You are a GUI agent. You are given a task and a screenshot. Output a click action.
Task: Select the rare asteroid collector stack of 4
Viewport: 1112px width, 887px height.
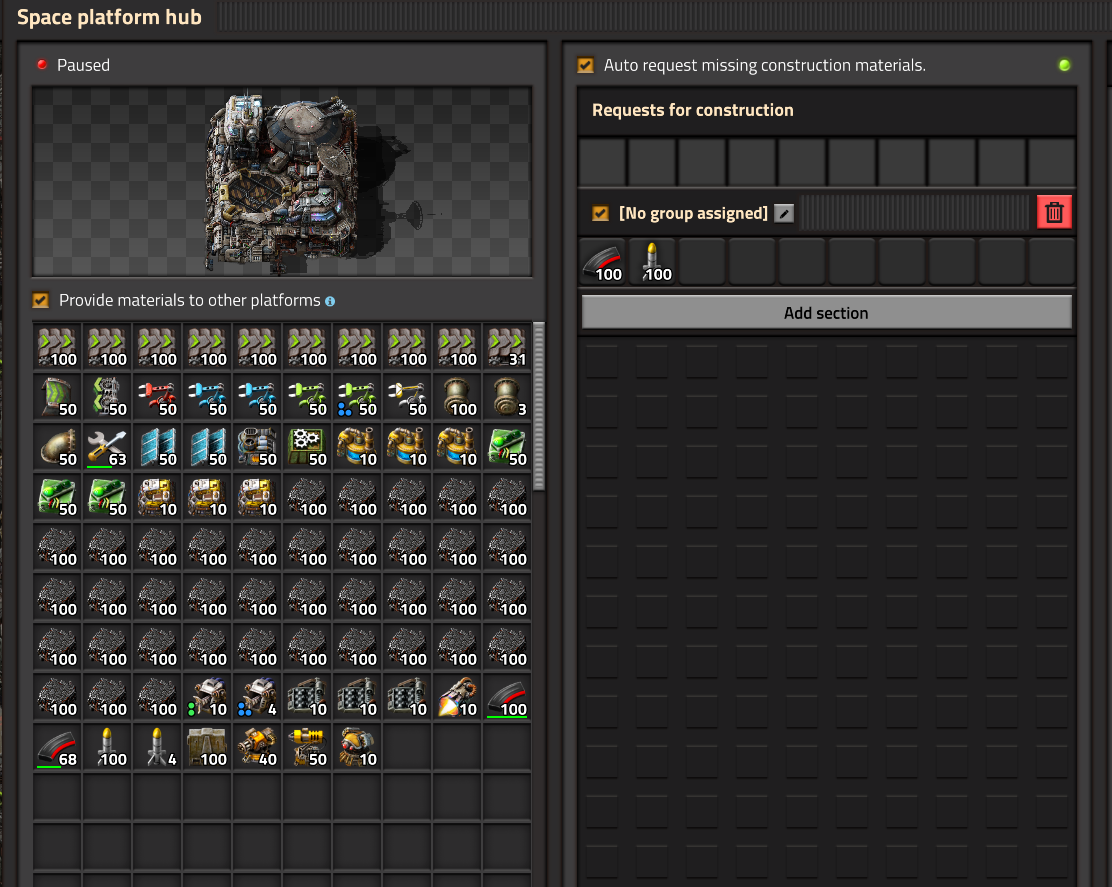click(257, 697)
